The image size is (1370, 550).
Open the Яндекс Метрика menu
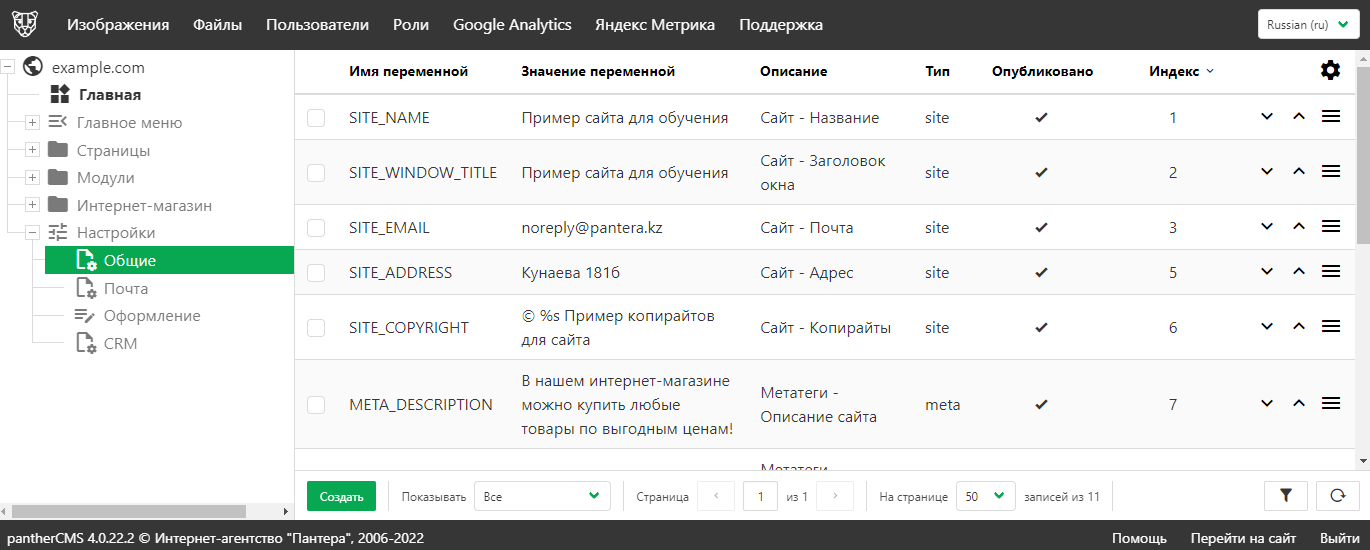(654, 25)
